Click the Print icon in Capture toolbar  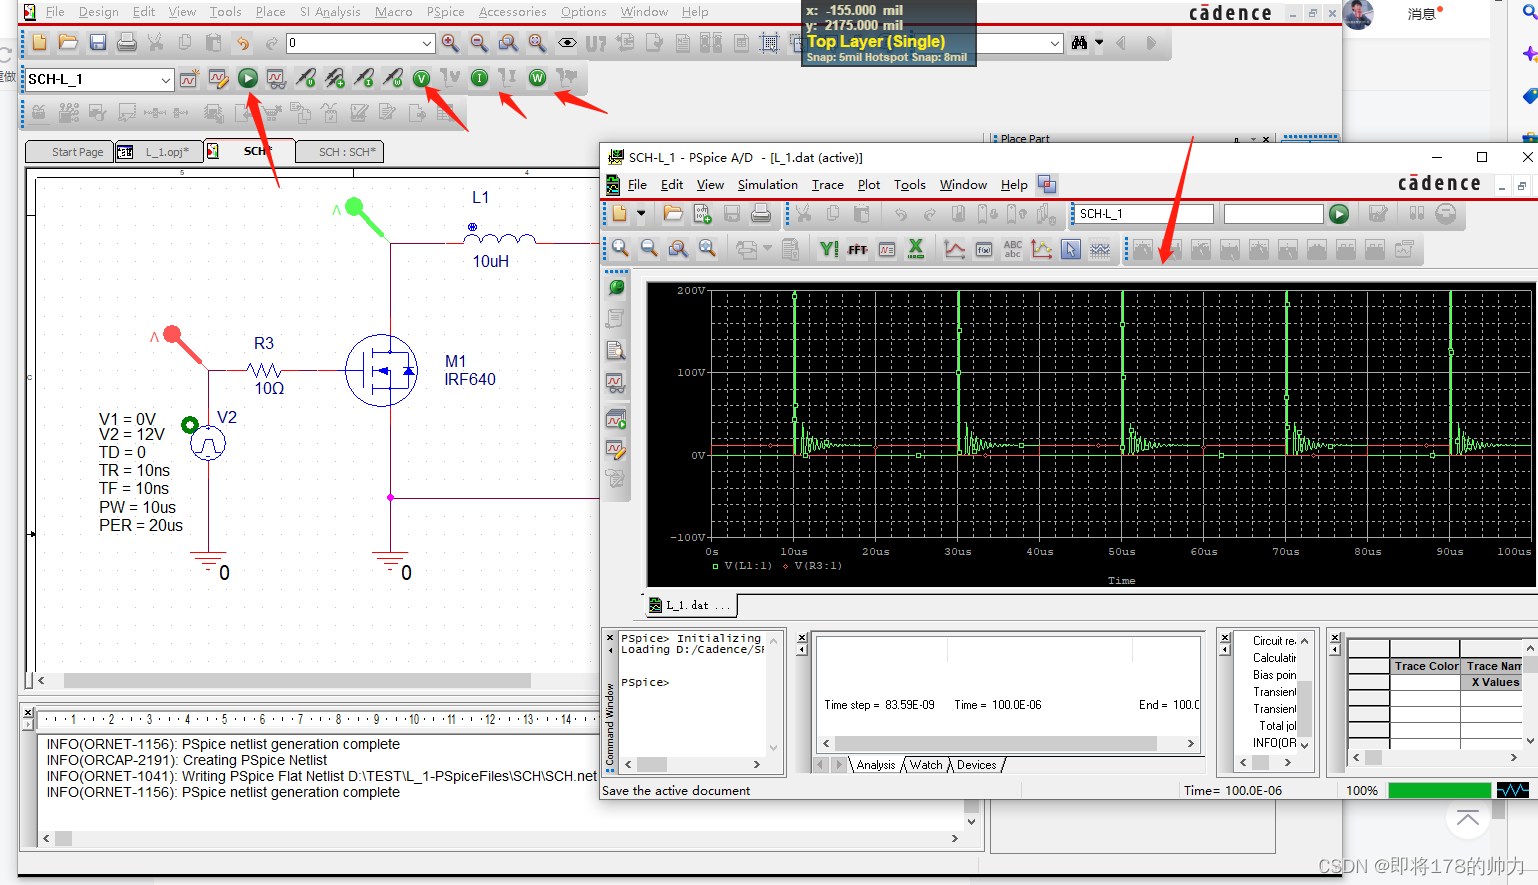coord(127,43)
